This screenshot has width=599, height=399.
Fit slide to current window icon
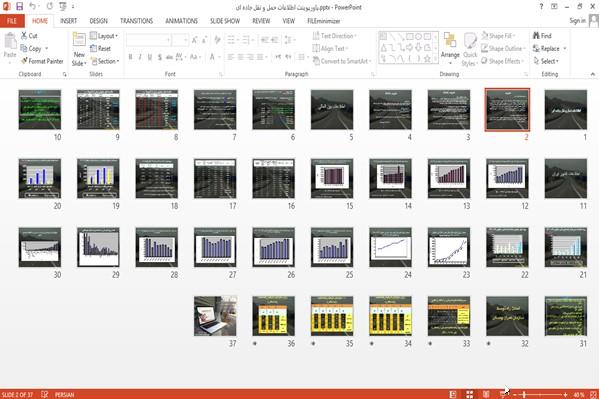point(593,394)
